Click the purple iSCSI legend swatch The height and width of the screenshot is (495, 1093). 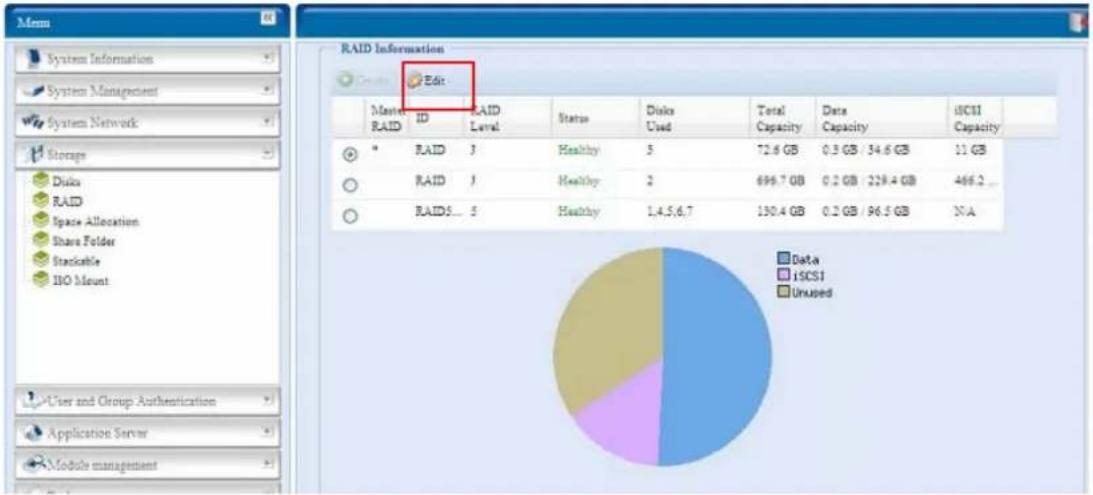click(784, 277)
